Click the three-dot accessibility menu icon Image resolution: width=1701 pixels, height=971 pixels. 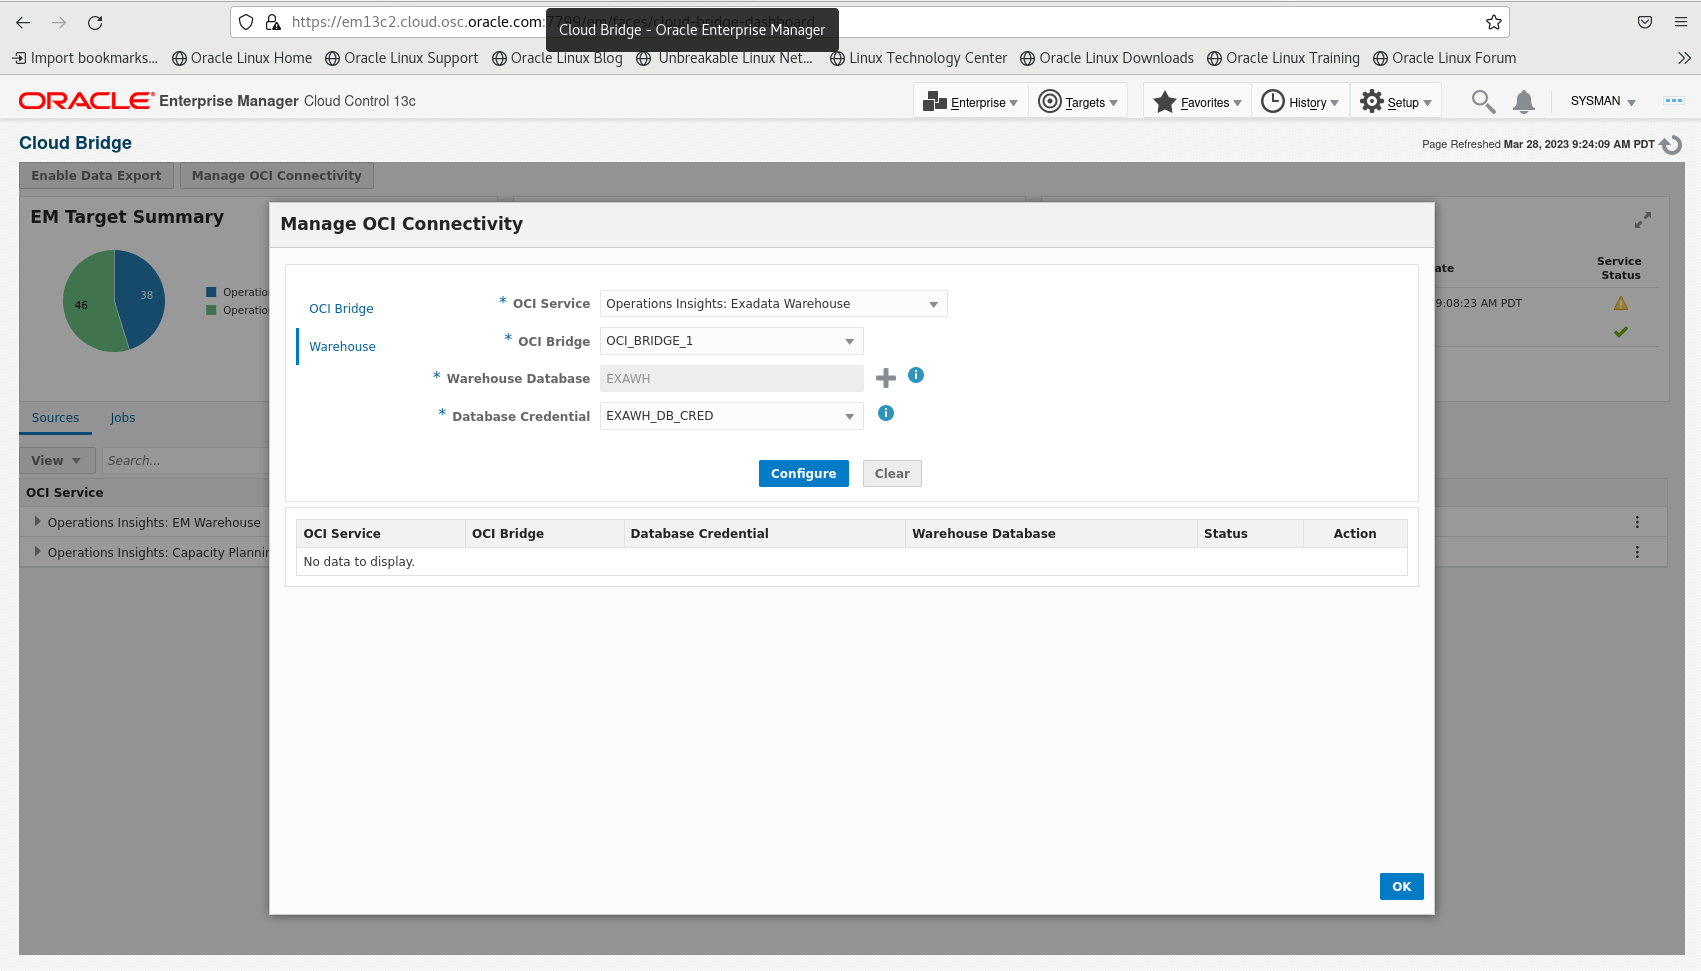(1673, 101)
